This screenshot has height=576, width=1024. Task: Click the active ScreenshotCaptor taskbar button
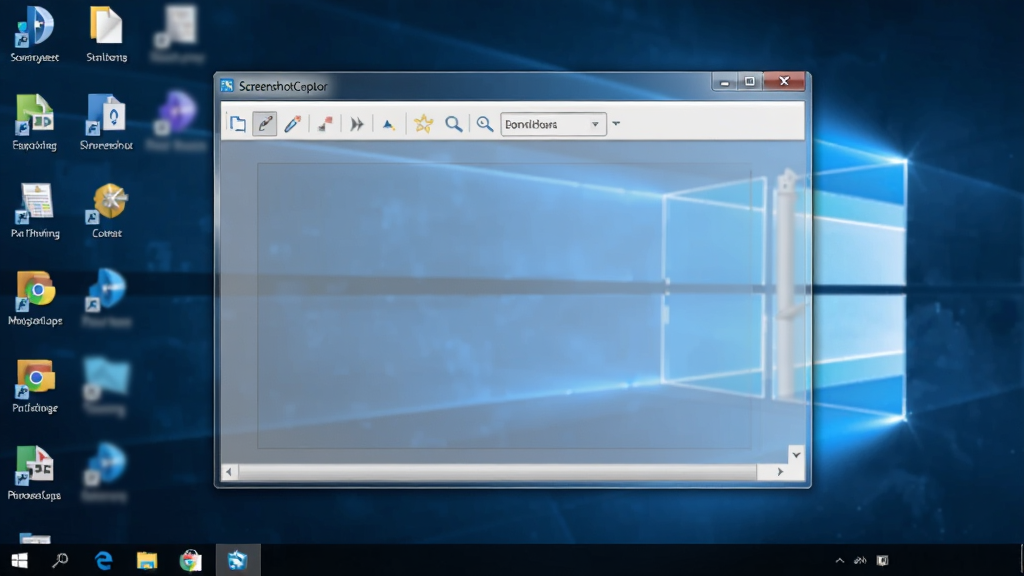(238, 560)
